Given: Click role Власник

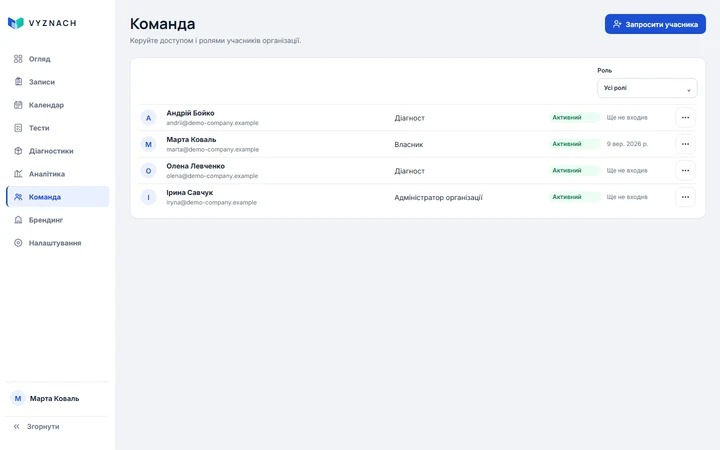Looking at the screenshot, I should tap(409, 144).
